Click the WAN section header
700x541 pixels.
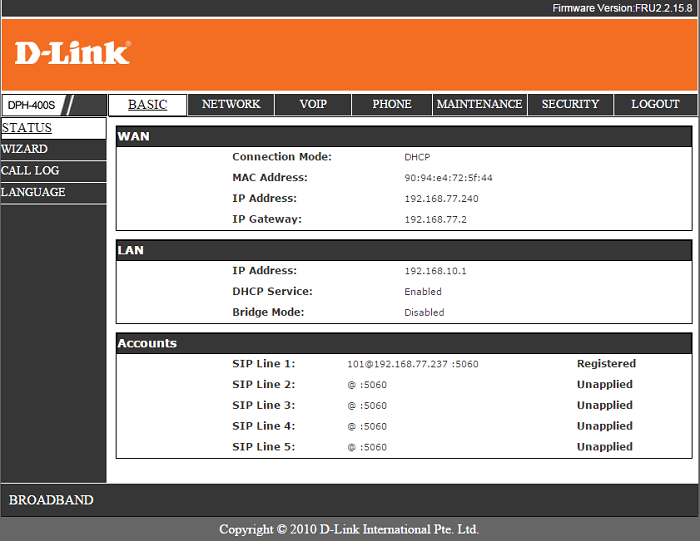[x=404, y=137]
